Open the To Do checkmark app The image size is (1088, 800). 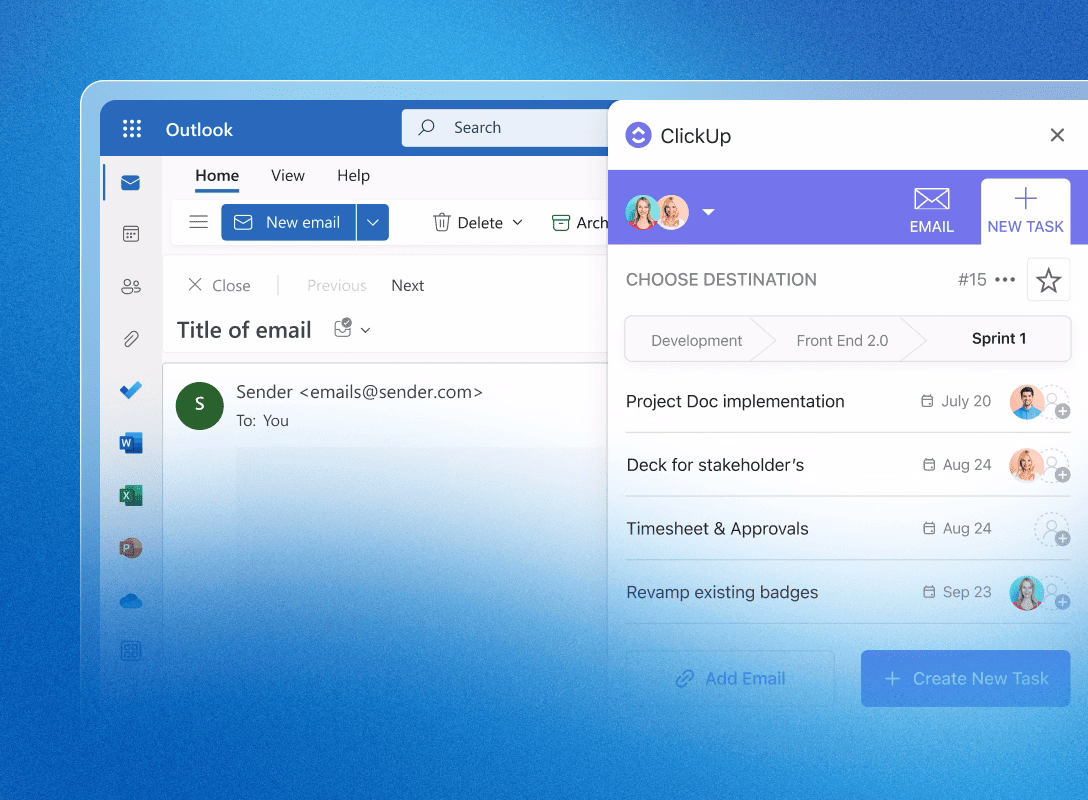tap(131, 391)
